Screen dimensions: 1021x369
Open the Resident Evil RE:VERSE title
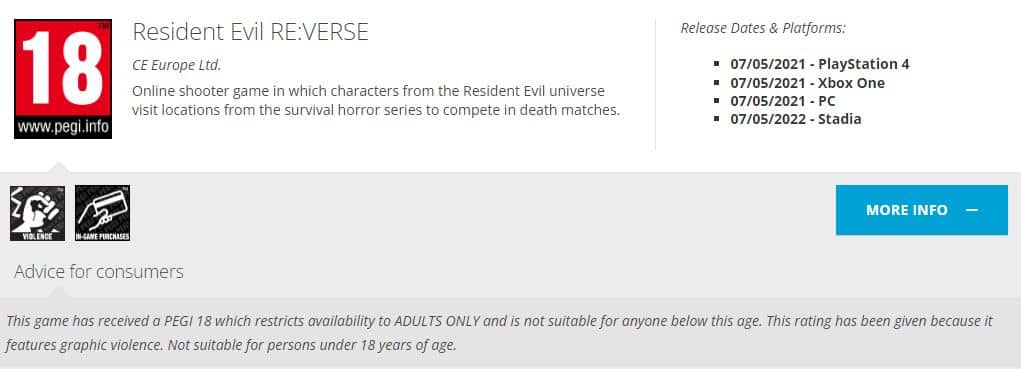pos(251,32)
